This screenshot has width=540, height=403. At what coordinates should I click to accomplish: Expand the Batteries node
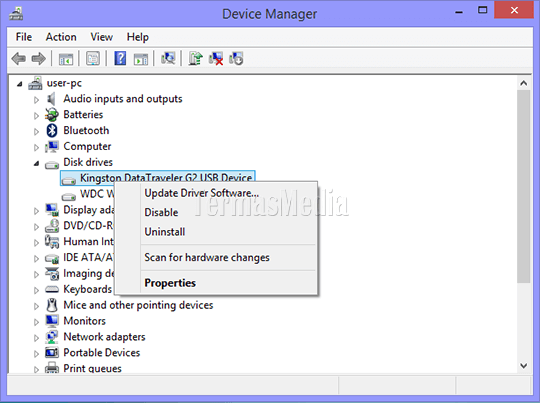(36, 116)
